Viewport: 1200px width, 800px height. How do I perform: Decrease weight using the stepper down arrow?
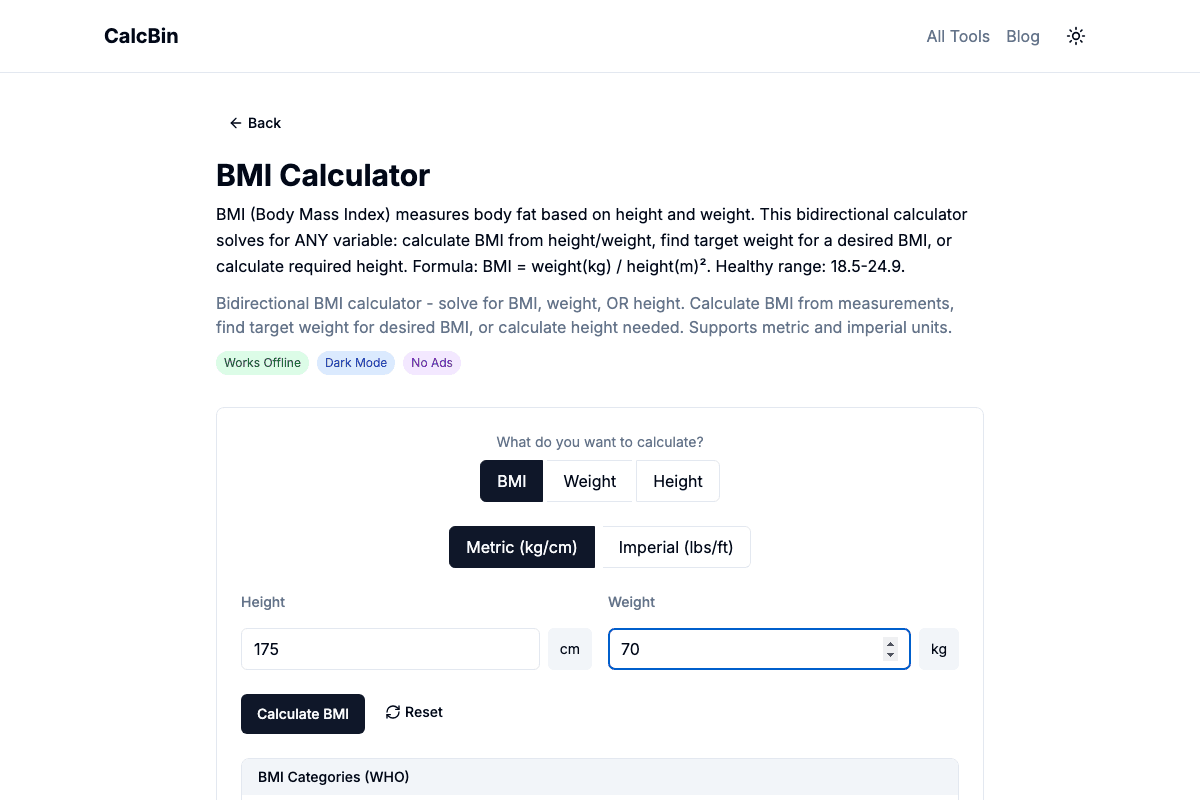[x=890, y=654]
